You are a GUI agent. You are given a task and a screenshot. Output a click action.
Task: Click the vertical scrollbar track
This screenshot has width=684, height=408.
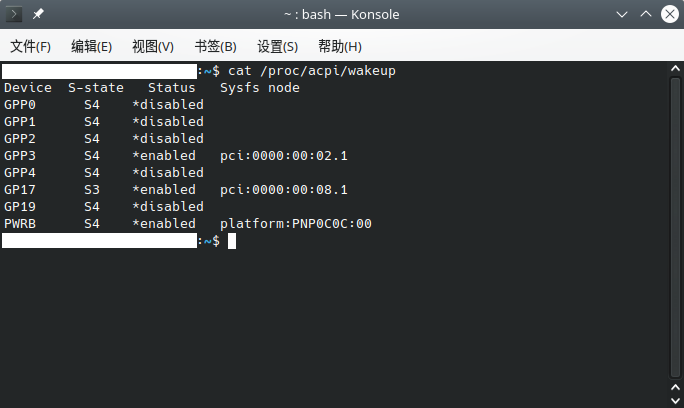[x=675, y=227]
